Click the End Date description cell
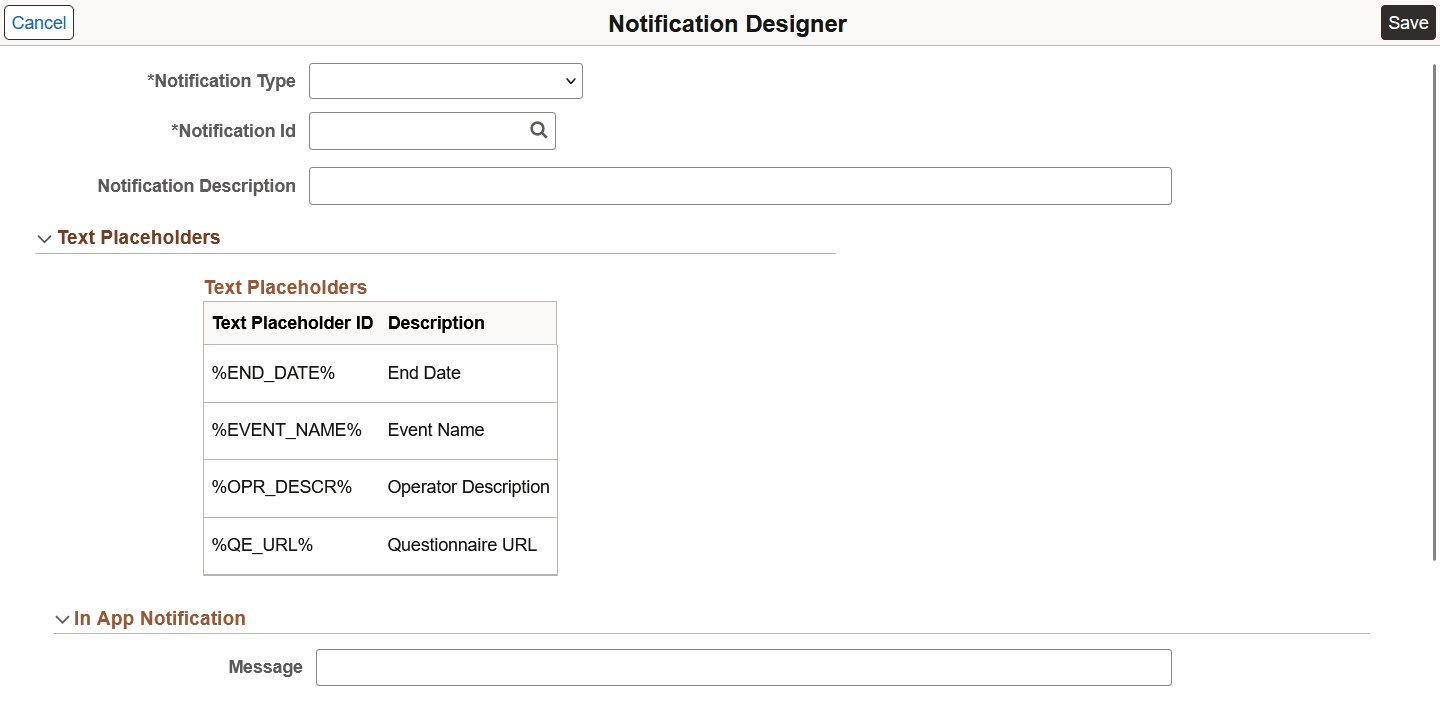Image resolution: width=1440 pixels, height=704 pixels. (423, 372)
